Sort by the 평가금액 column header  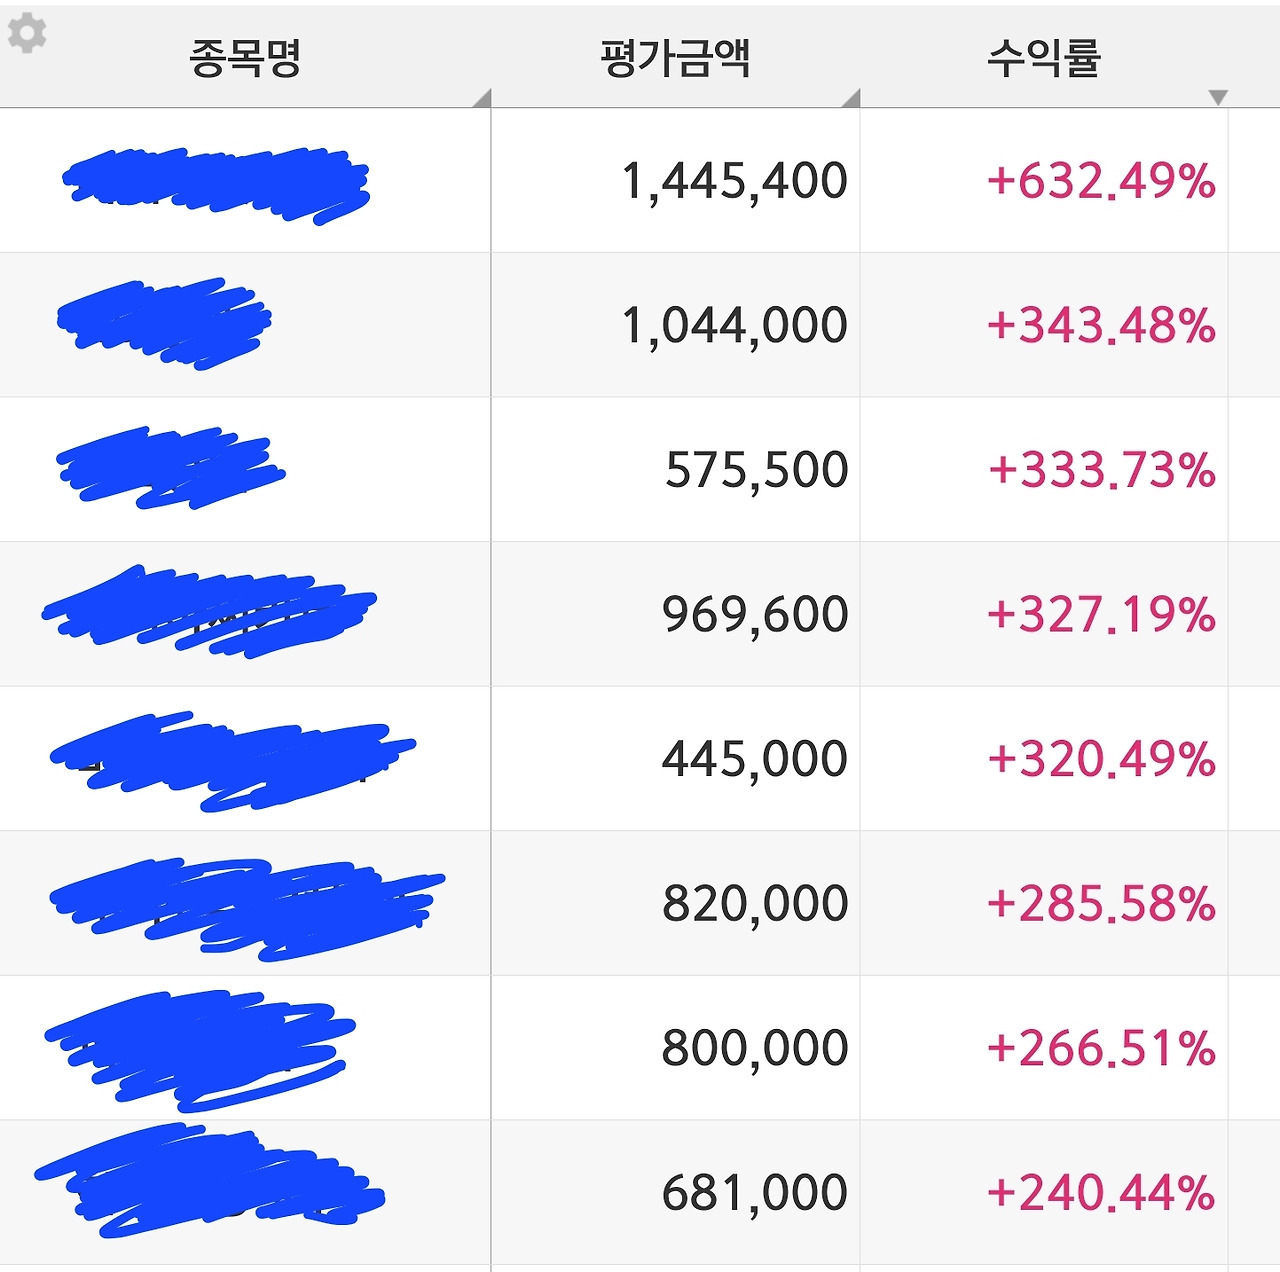tap(675, 58)
